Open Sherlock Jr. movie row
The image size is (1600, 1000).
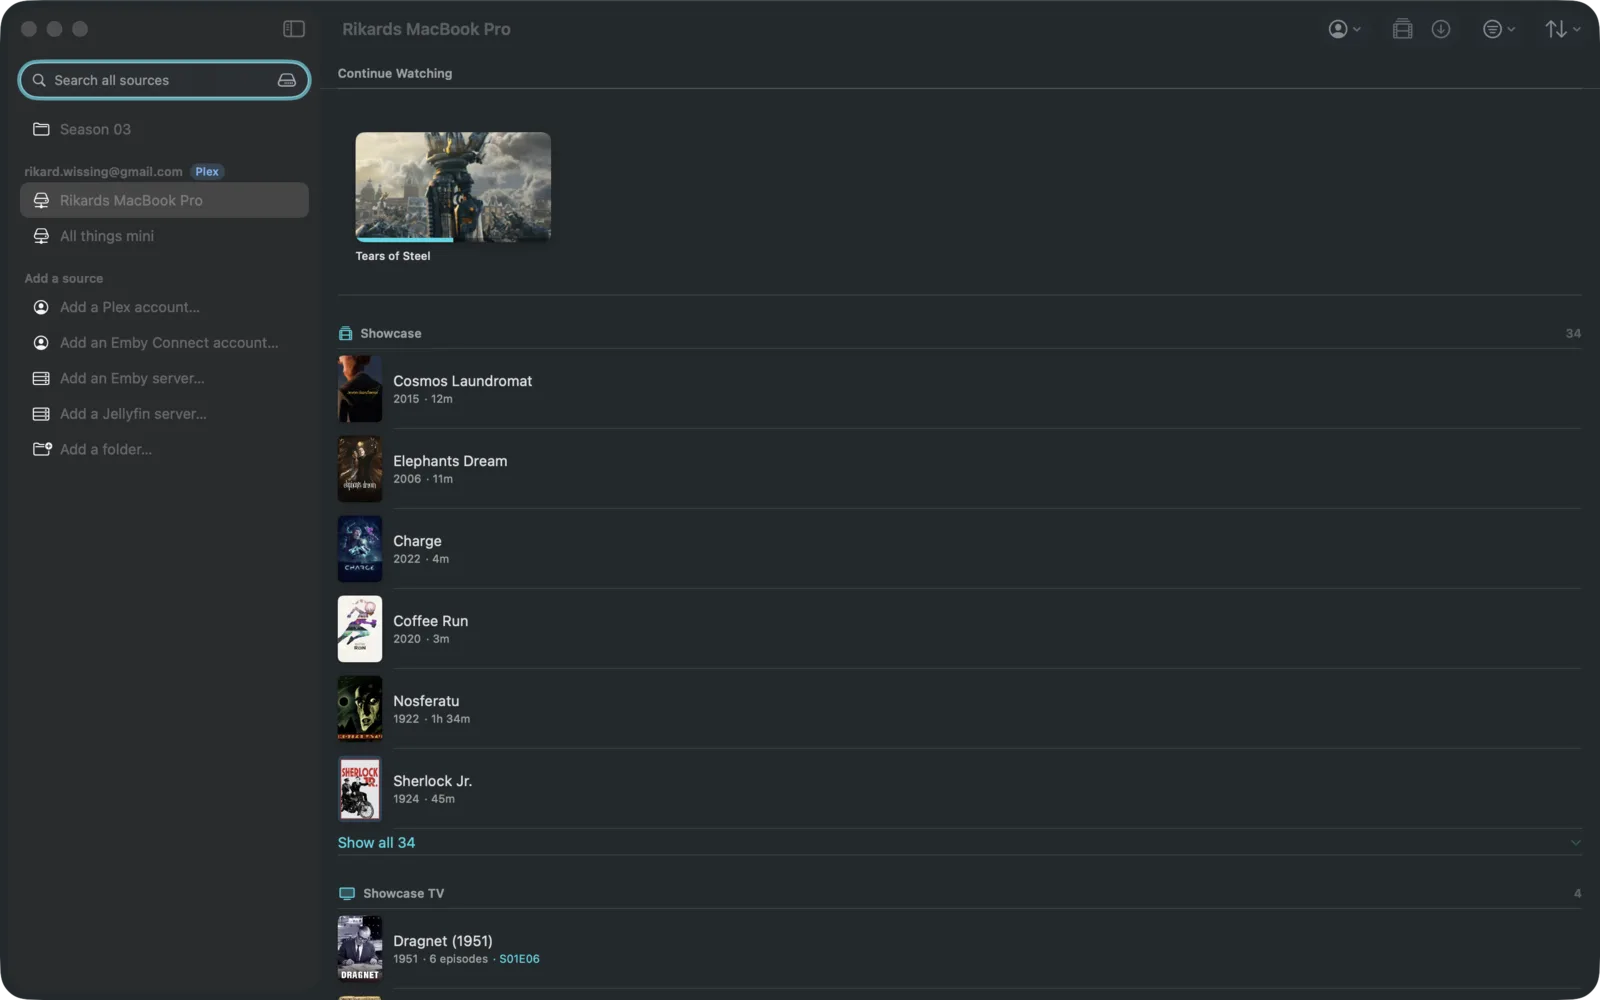point(959,789)
